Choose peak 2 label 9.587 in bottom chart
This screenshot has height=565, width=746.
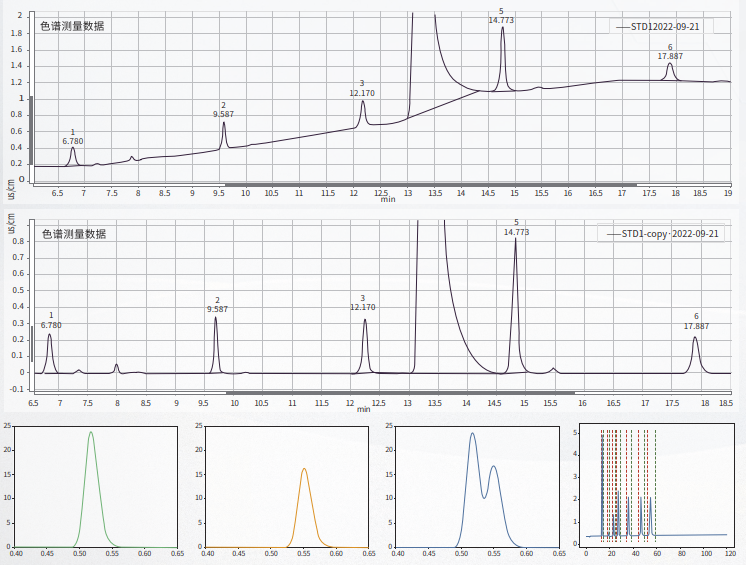(217, 309)
